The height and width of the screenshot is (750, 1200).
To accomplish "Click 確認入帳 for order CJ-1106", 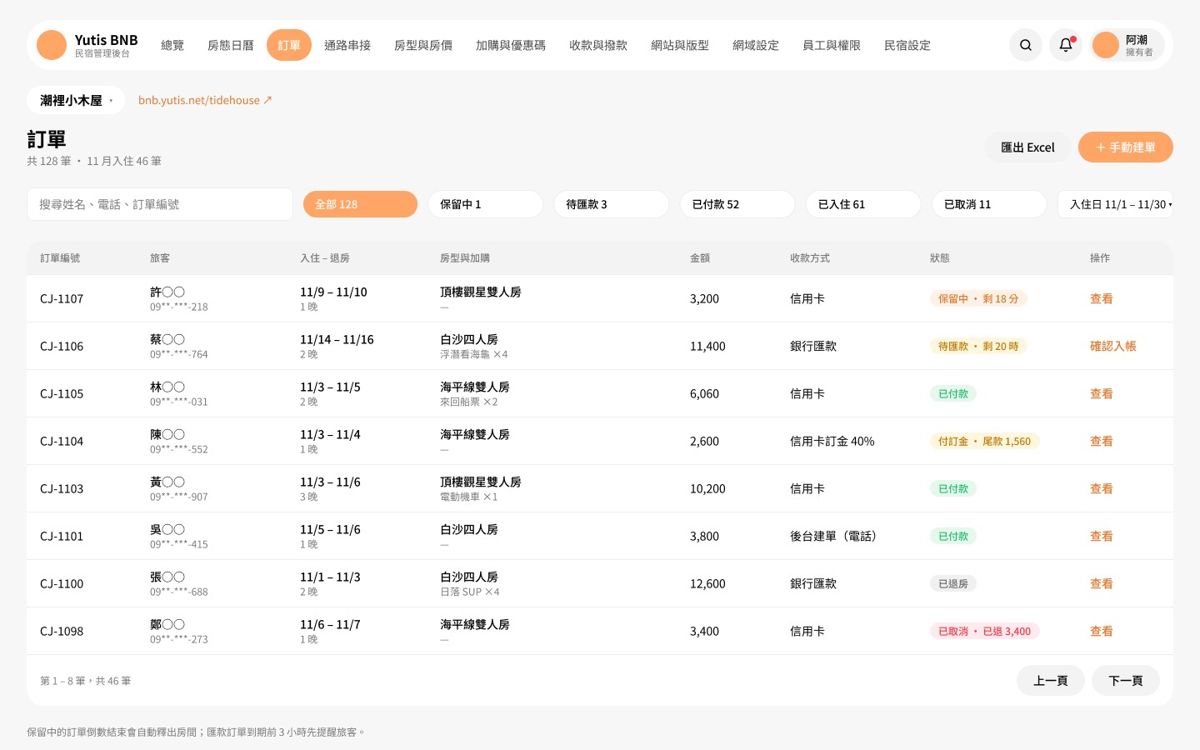I will point(1113,346).
